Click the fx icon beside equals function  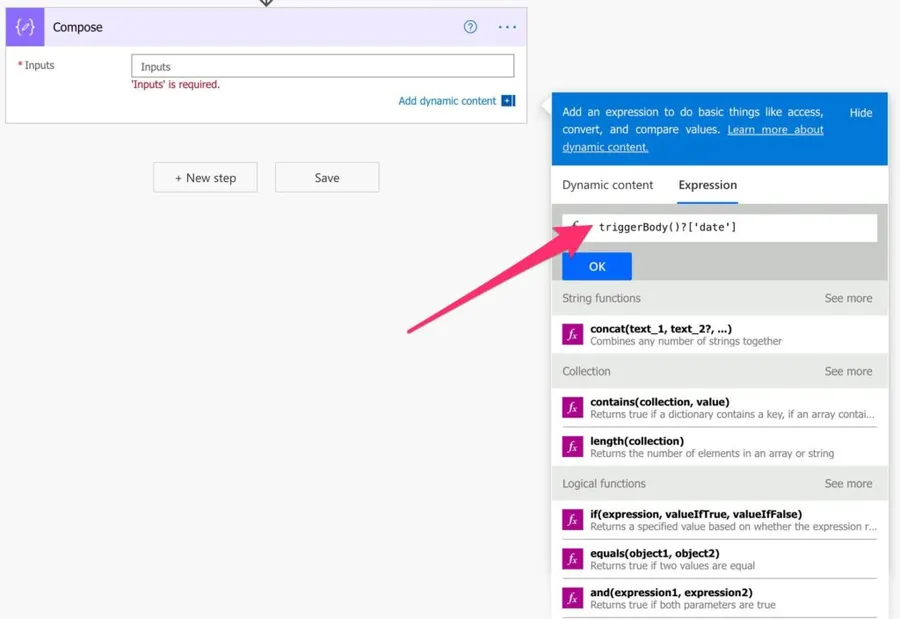pyautogui.click(x=572, y=559)
